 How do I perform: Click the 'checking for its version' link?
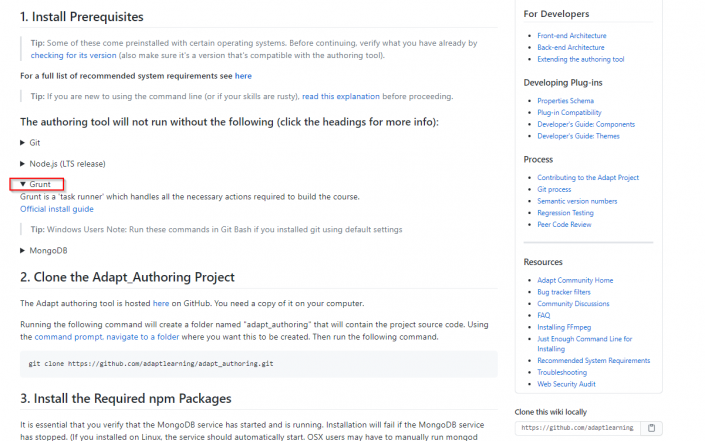[x=75, y=55]
